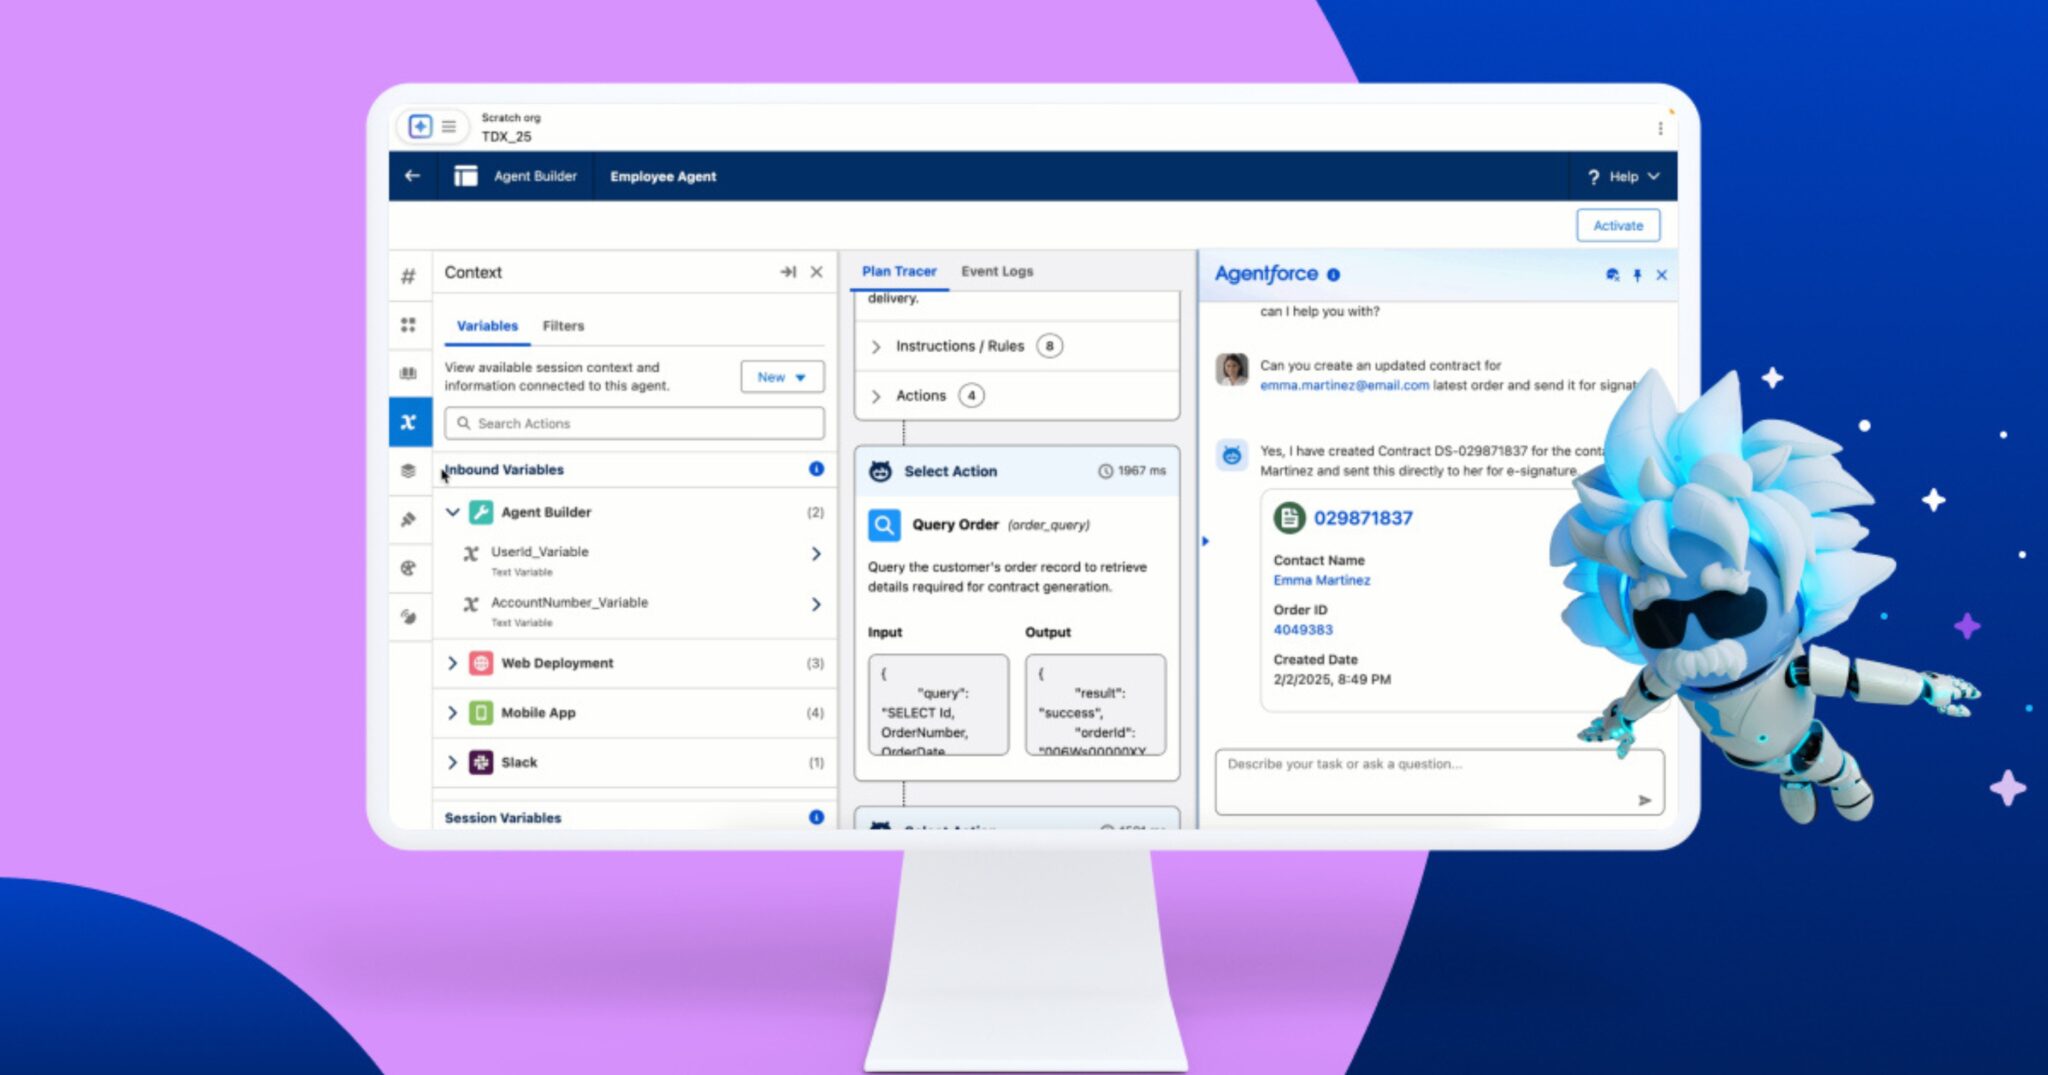The image size is (2048, 1075).
Task: Switch to the Filters tab
Action: click(563, 326)
